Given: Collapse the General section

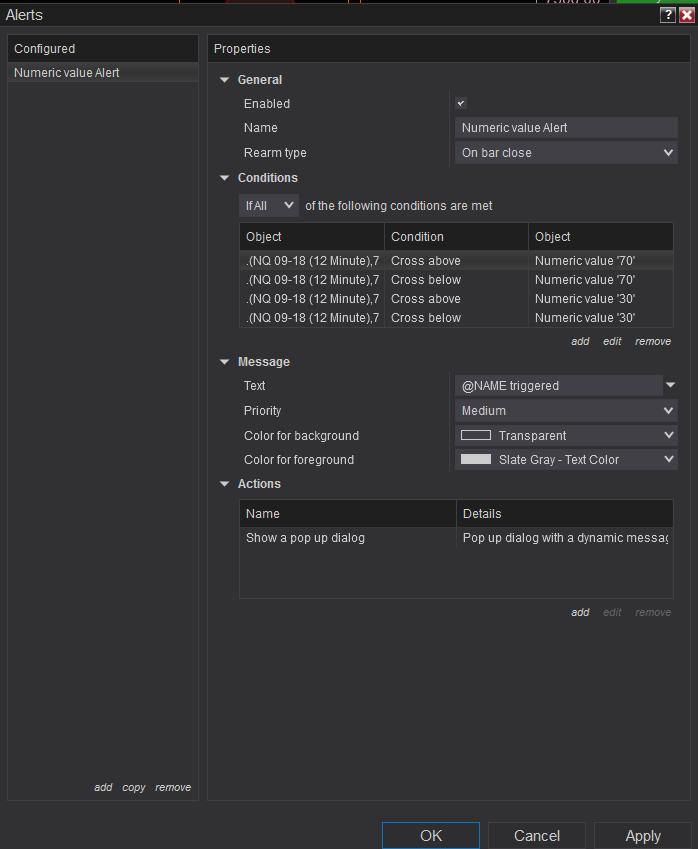Looking at the screenshot, I should [224, 80].
